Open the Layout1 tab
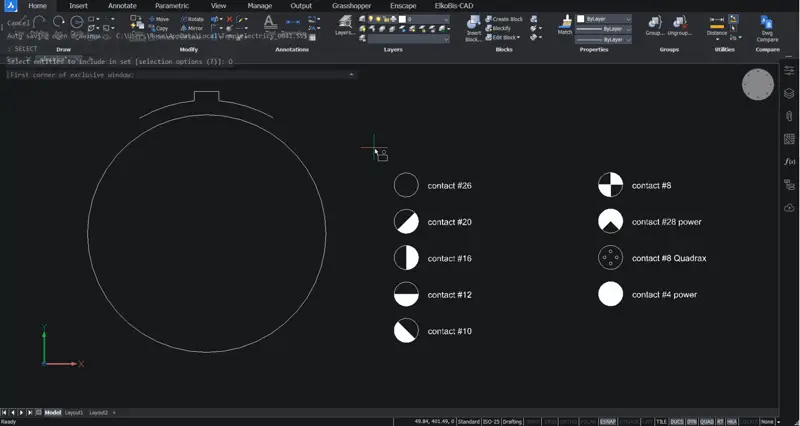The height and width of the screenshot is (426, 800). click(x=73, y=412)
